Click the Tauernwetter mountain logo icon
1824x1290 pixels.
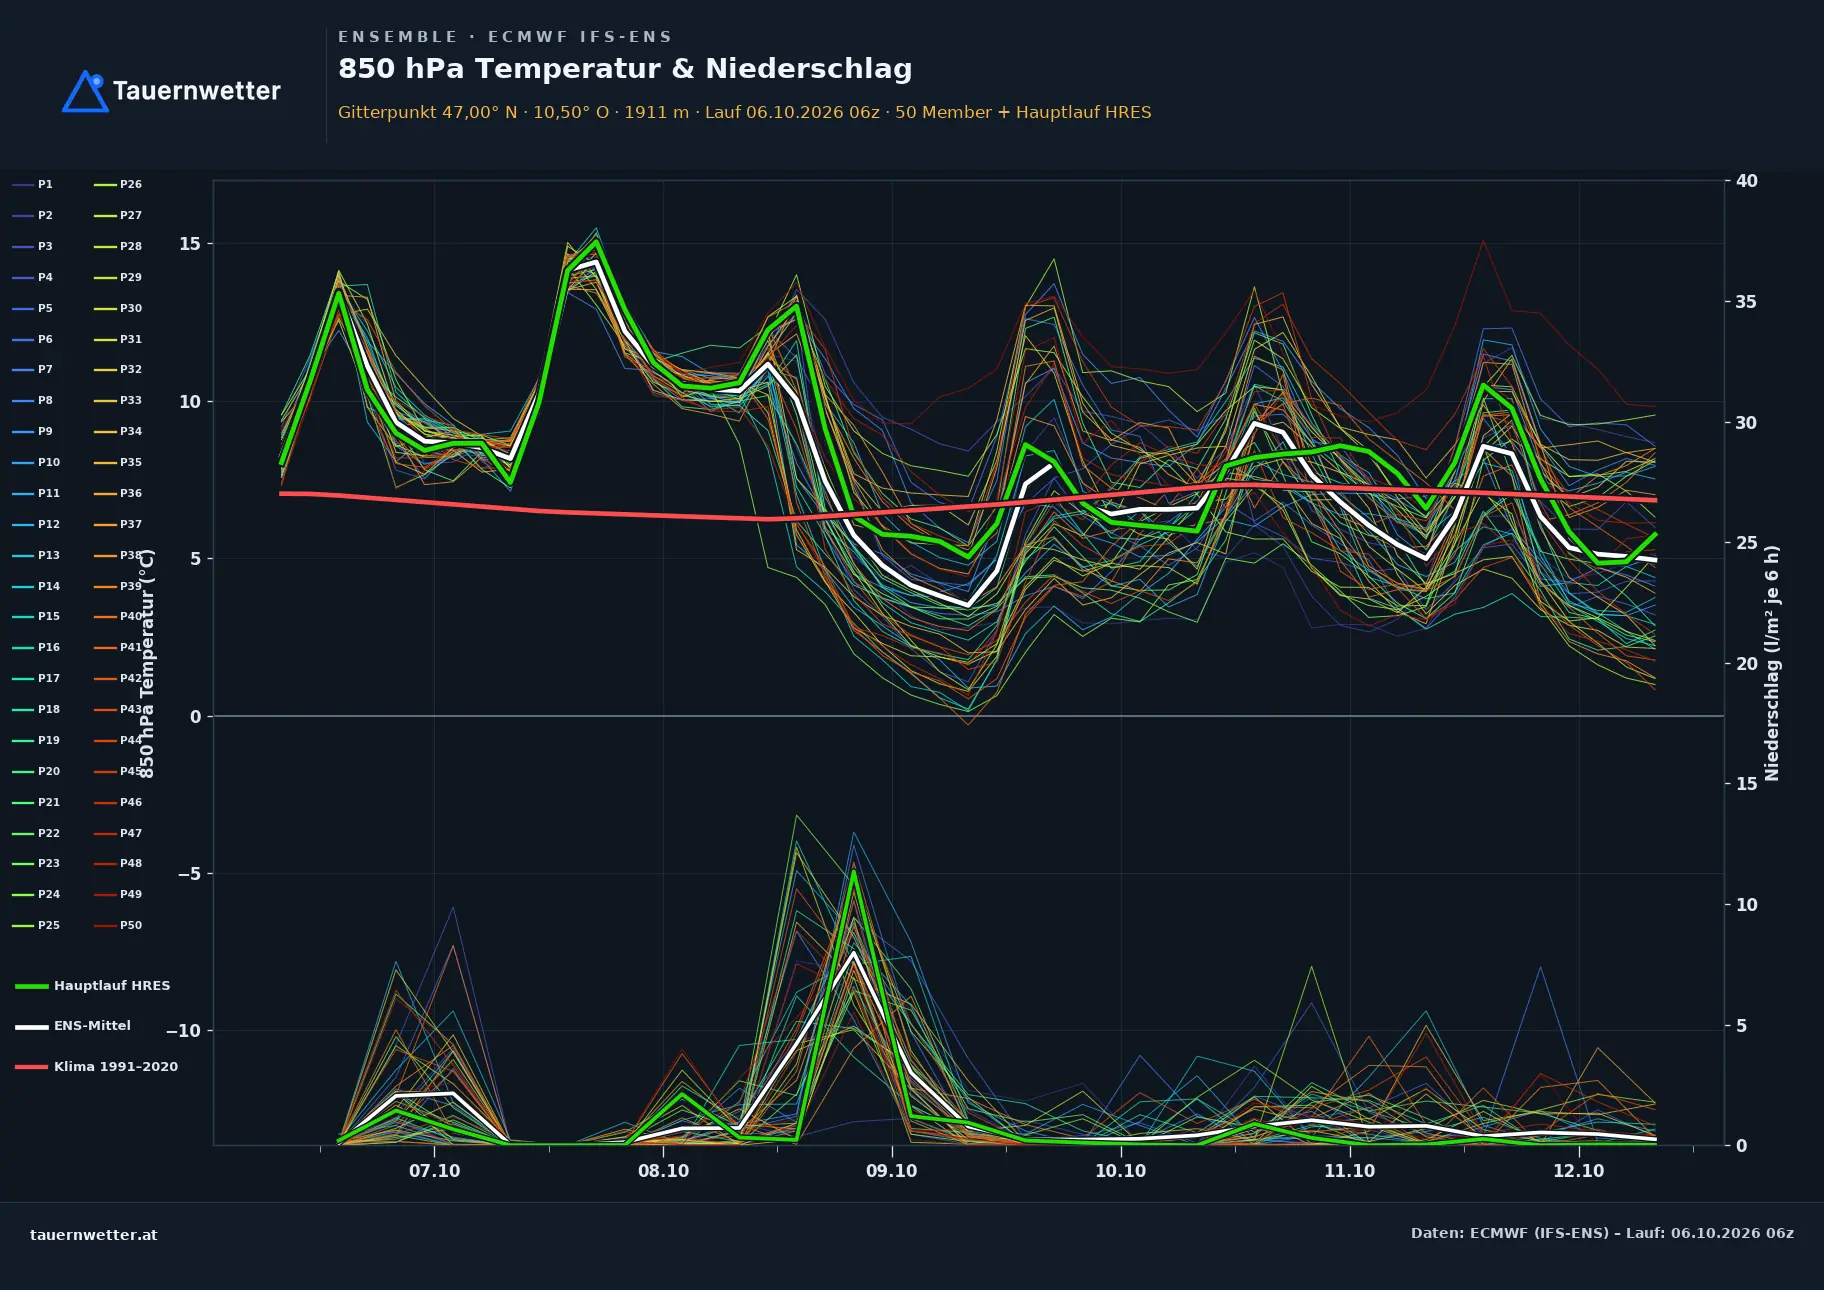point(85,91)
